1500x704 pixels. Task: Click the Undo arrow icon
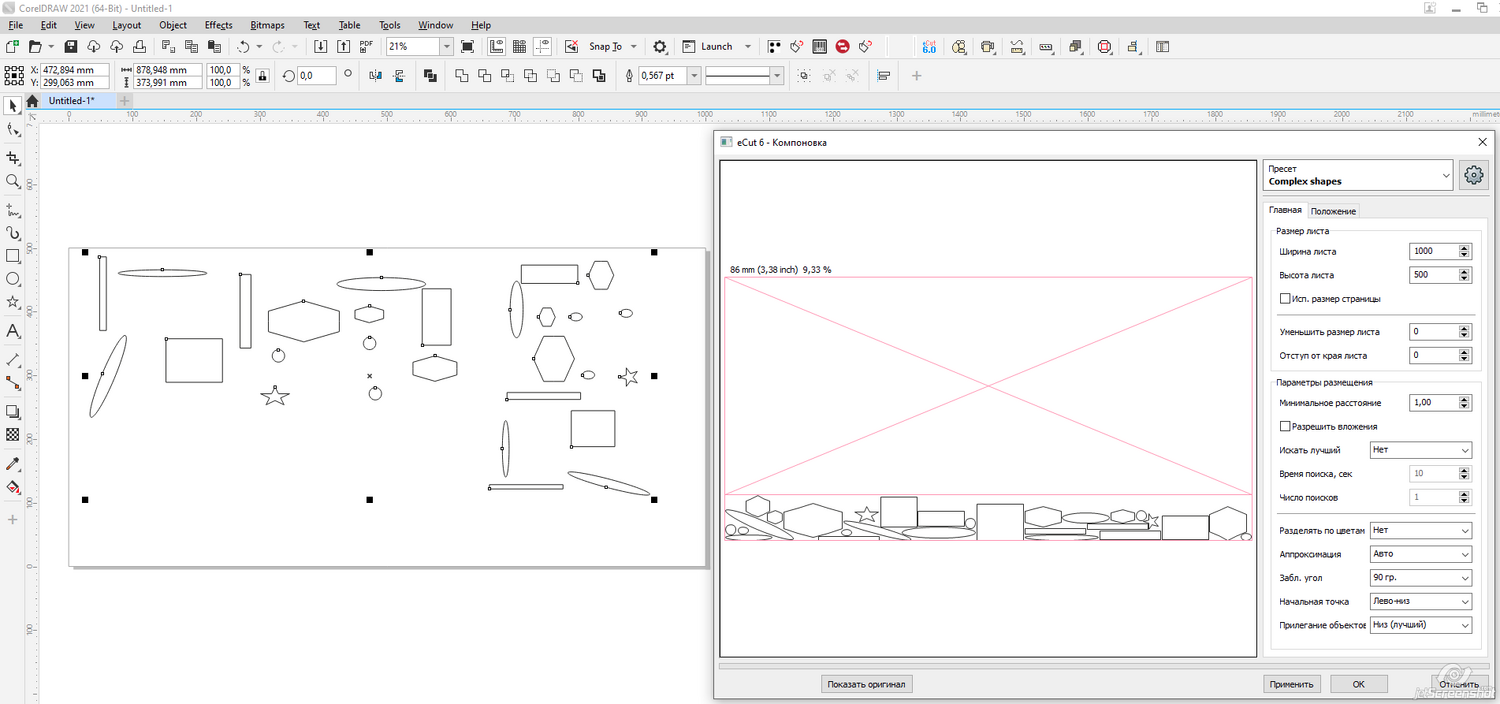click(243, 46)
